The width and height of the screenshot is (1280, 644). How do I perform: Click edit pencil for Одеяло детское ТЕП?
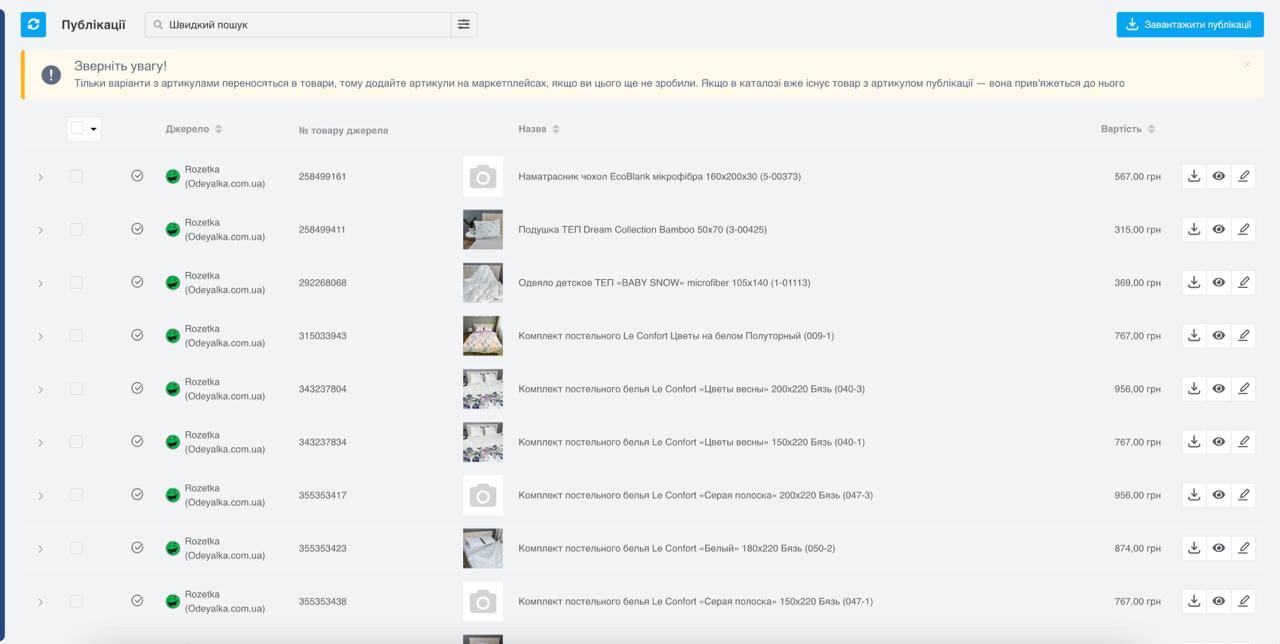(1243, 282)
